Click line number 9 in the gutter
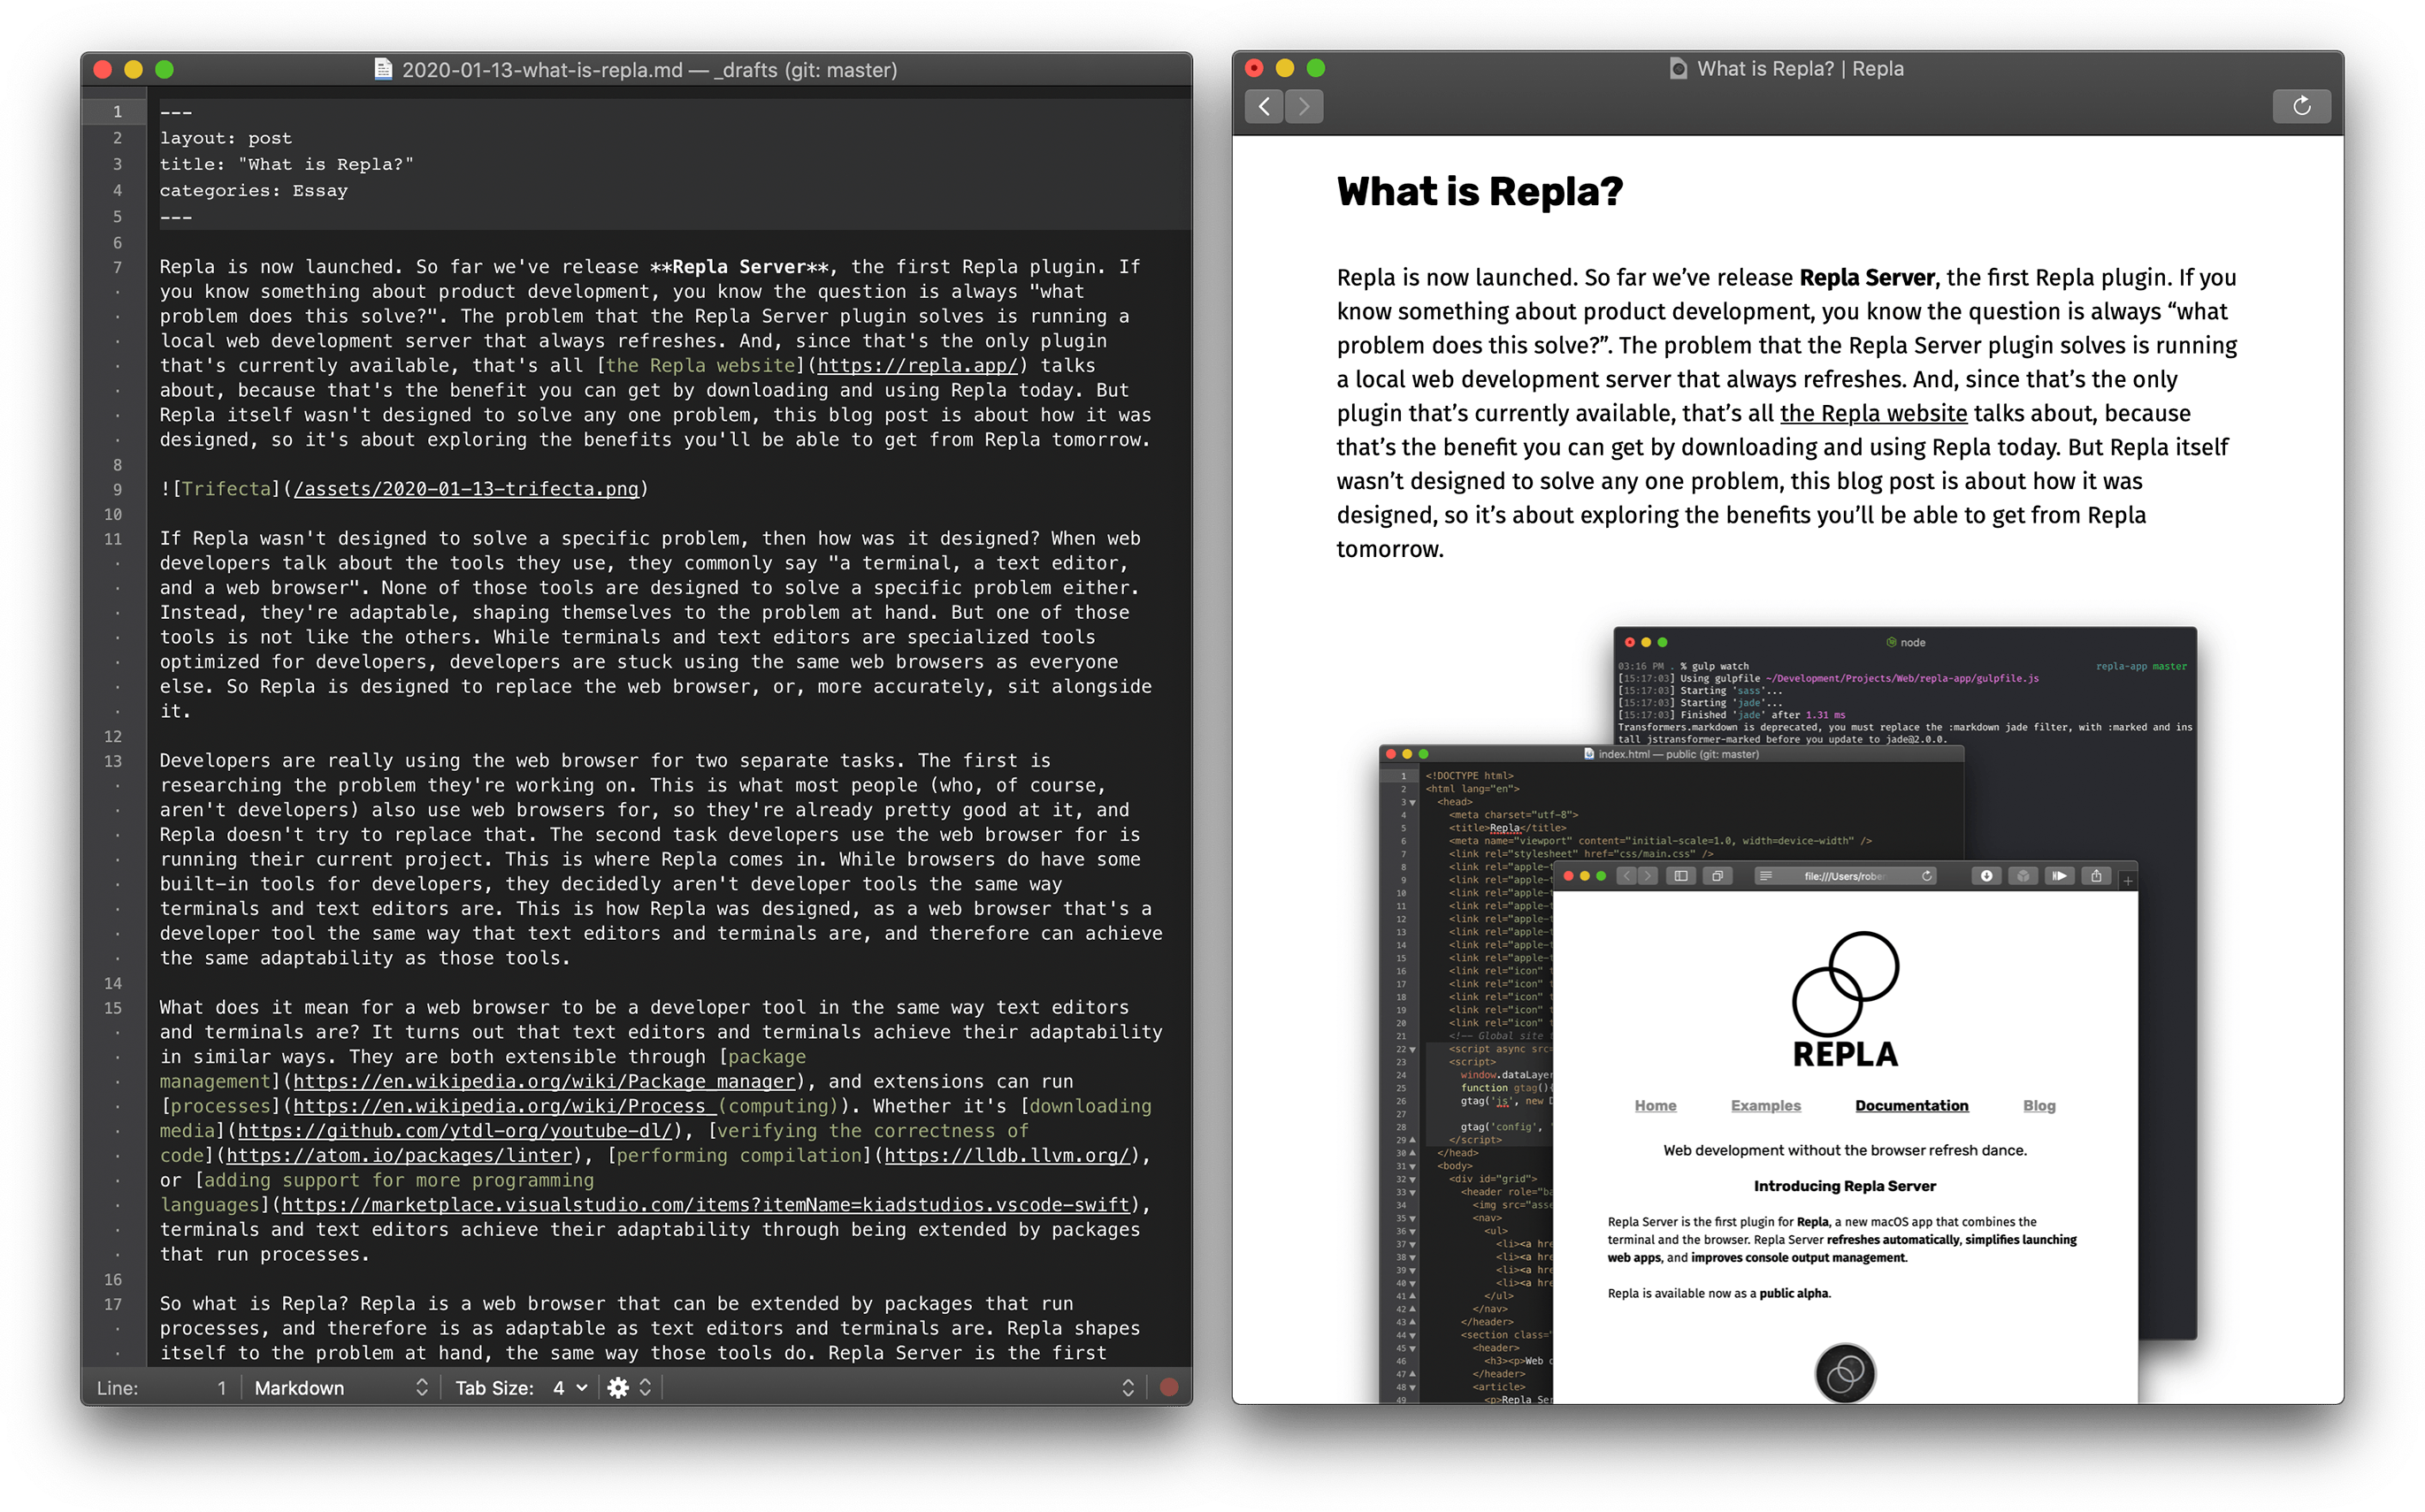Viewport: 2425px width, 1512px height. click(116, 489)
